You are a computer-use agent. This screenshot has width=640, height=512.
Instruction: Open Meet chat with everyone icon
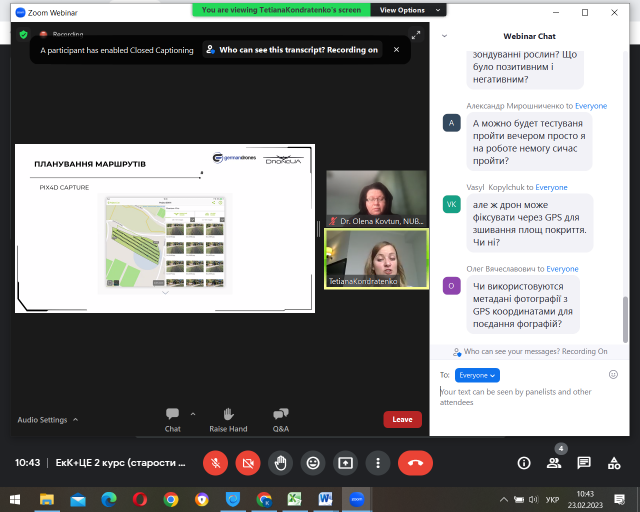(x=584, y=463)
